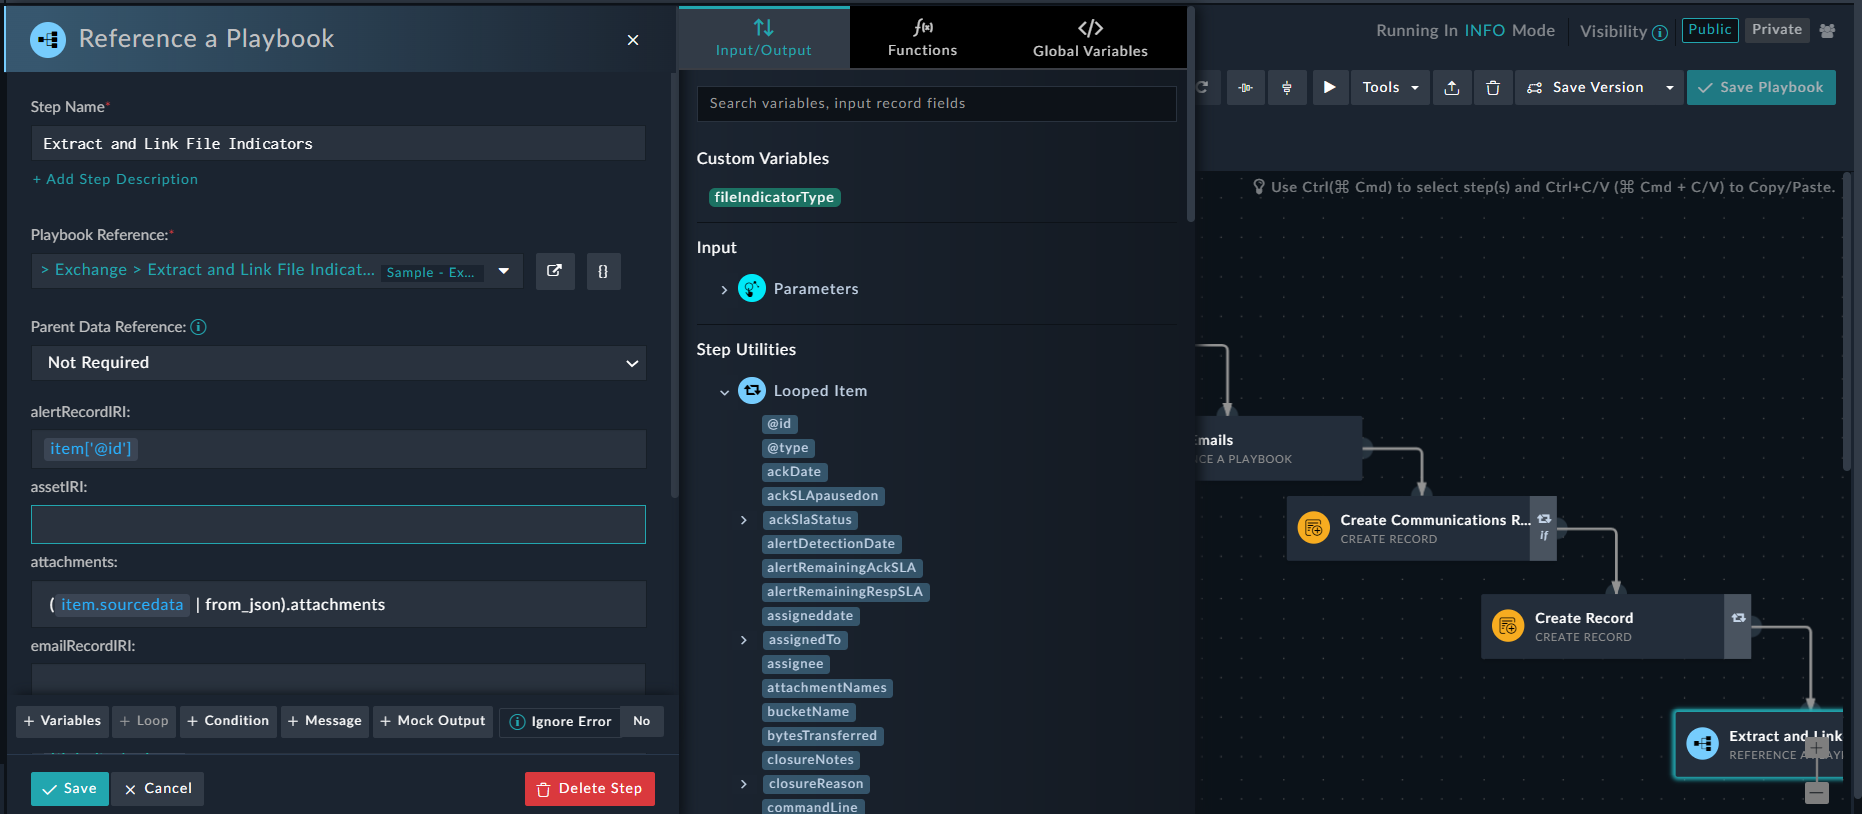1862x814 pixels.
Task: Open the Parent Data Reference dropdown
Action: click(x=339, y=363)
